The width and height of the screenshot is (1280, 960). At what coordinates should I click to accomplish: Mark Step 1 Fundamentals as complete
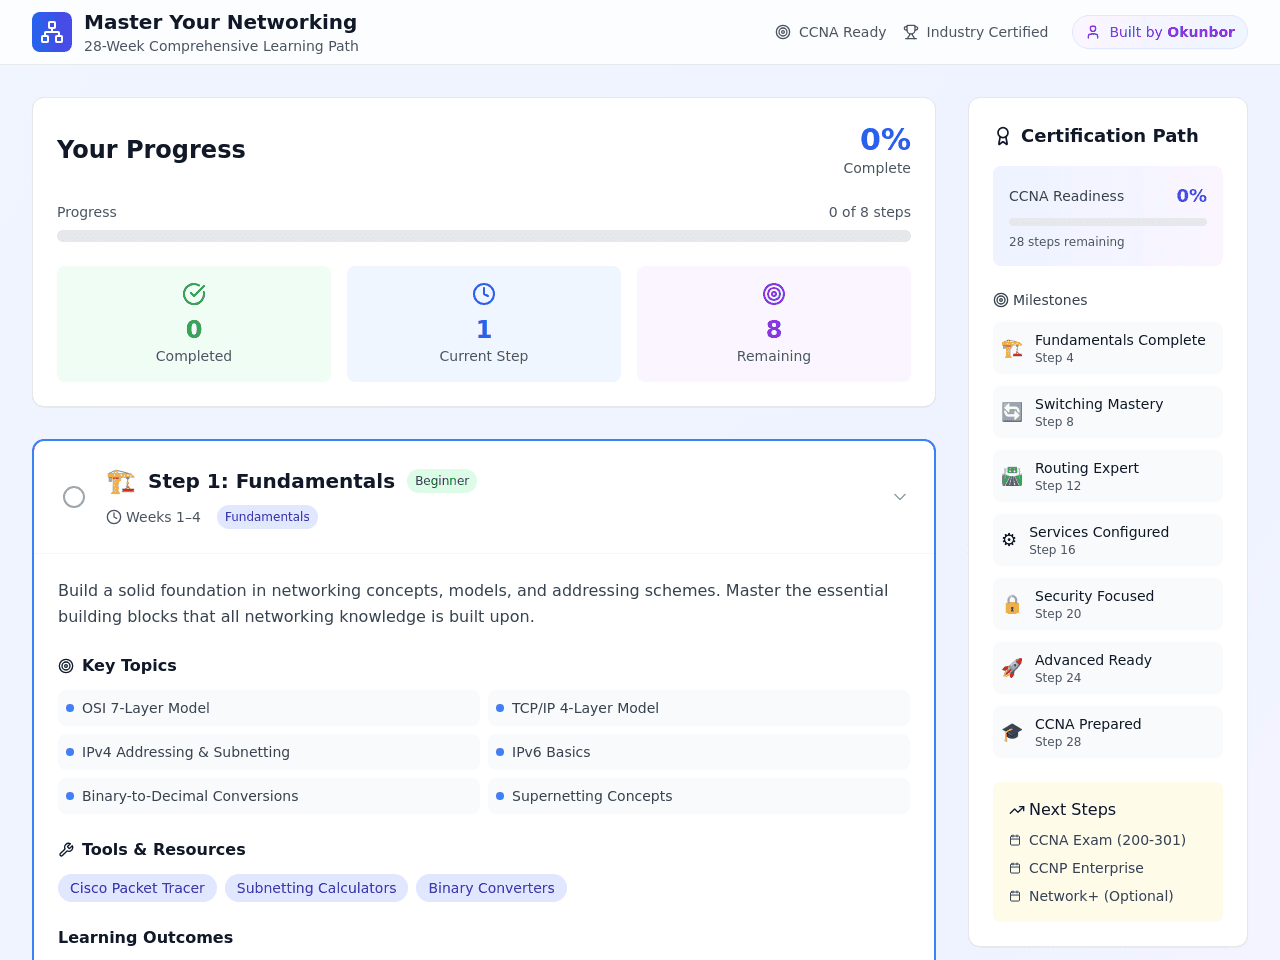pyautogui.click(x=74, y=497)
